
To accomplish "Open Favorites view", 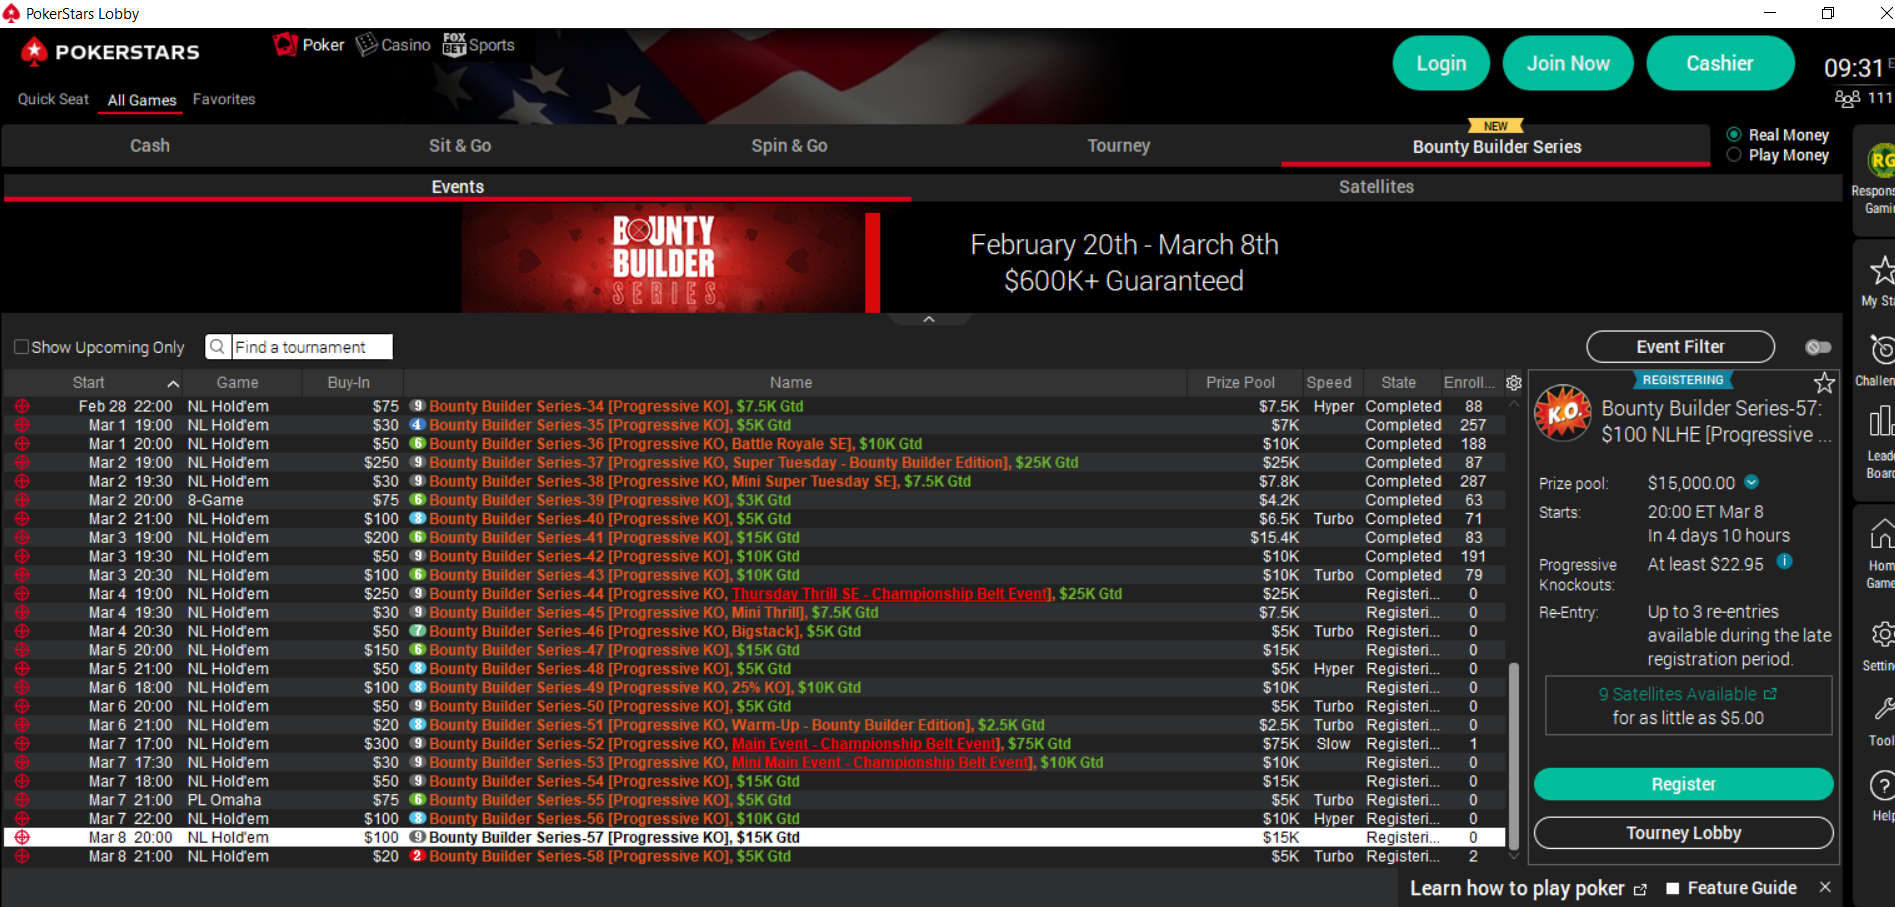I will tap(224, 99).
